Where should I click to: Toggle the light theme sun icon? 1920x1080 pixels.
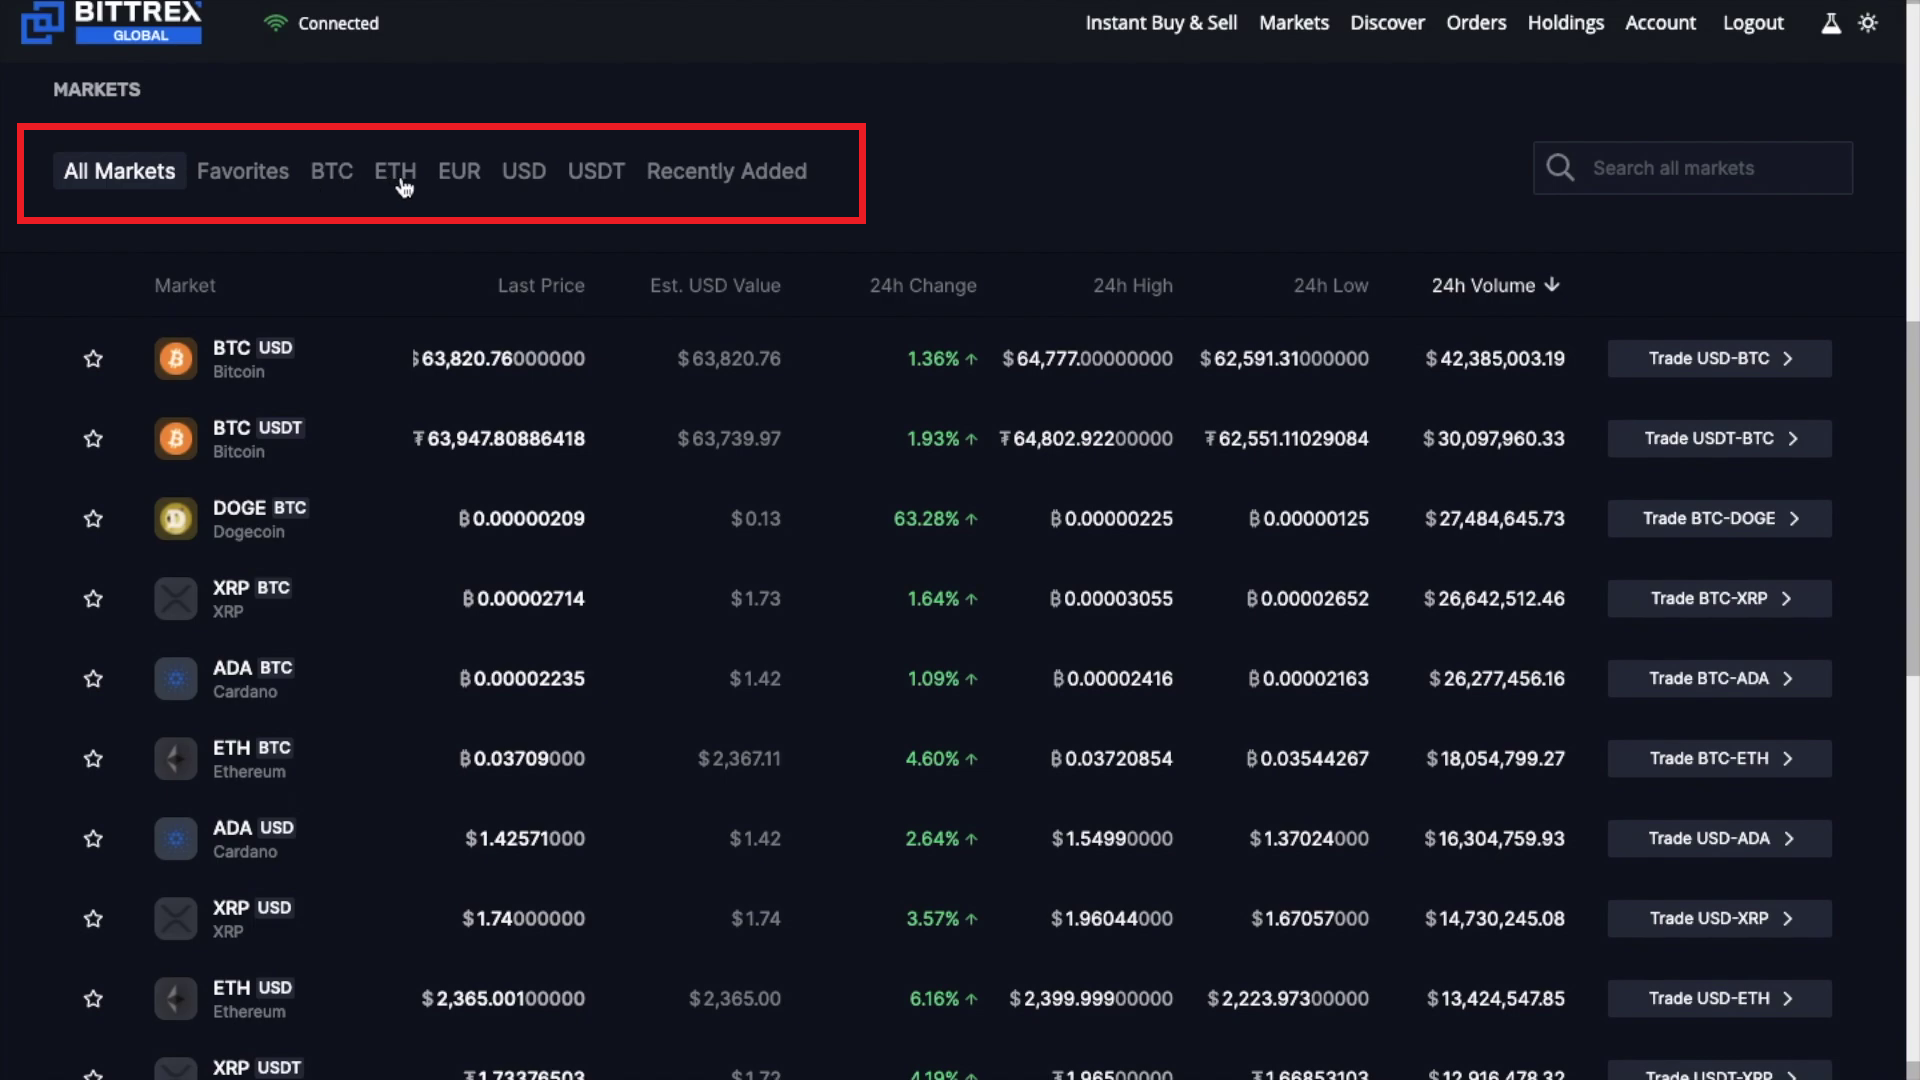[1868, 23]
